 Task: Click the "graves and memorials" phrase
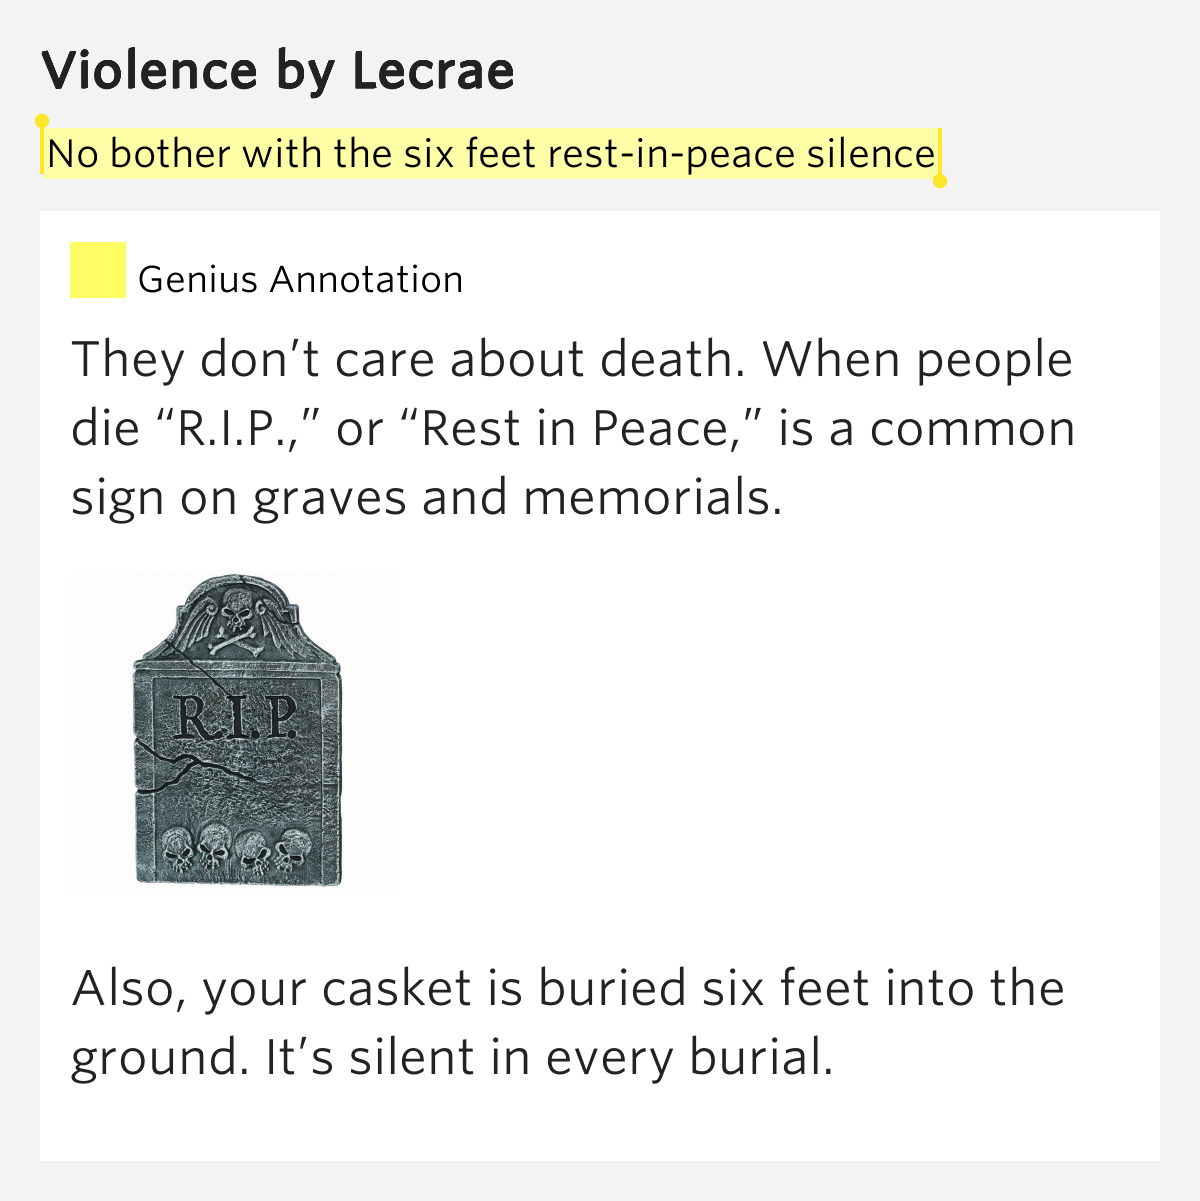tap(516, 498)
